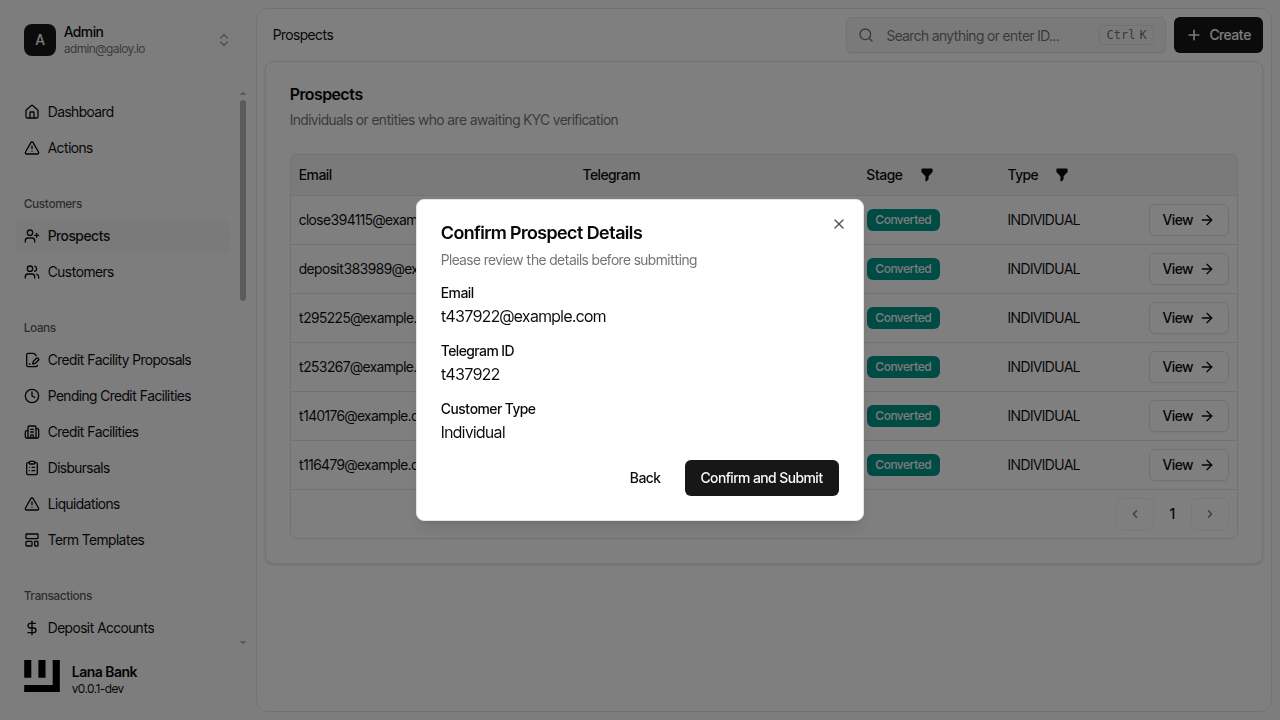Screen dimensions: 1280x720
Task: Click the Deposit Accounts dollar icon
Action: 32,628
